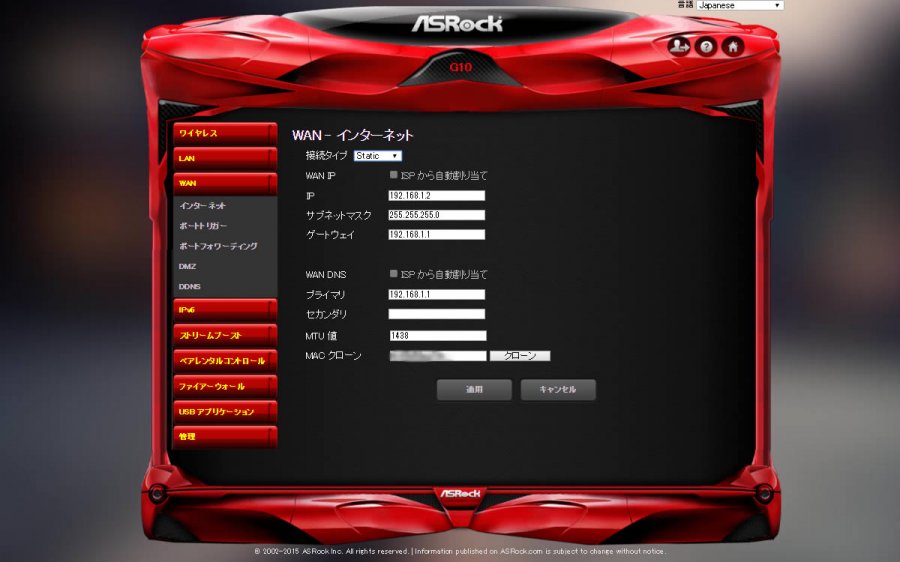Go to the home icon

click(733, 46)
